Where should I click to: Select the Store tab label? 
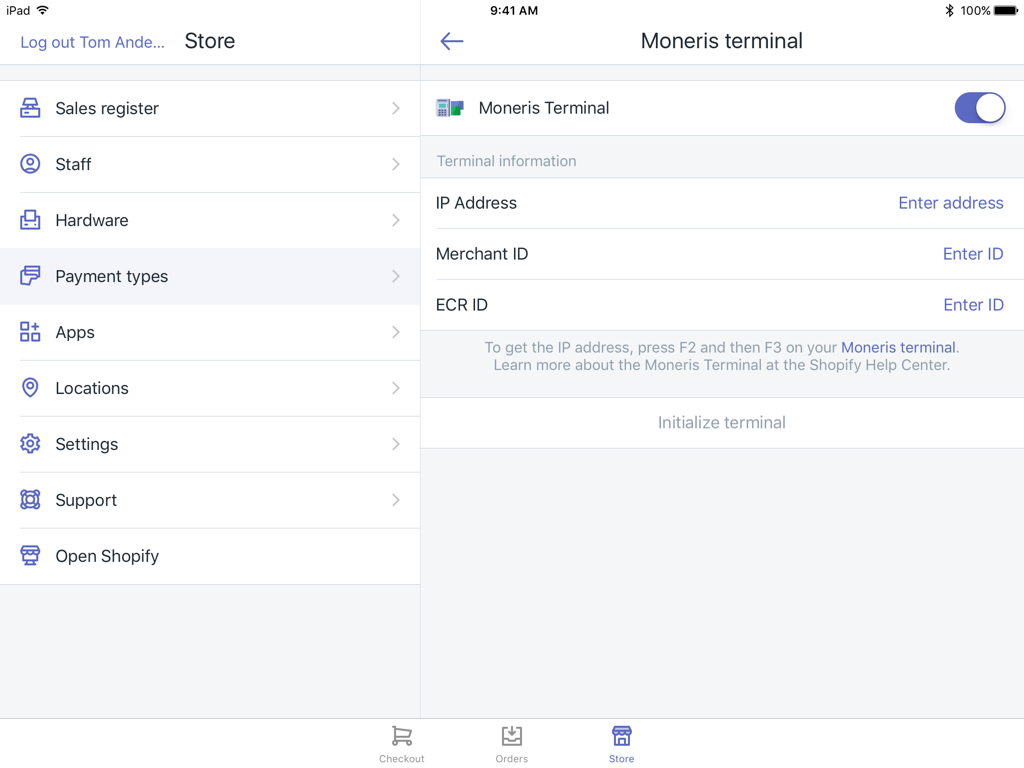pos(621,759)
